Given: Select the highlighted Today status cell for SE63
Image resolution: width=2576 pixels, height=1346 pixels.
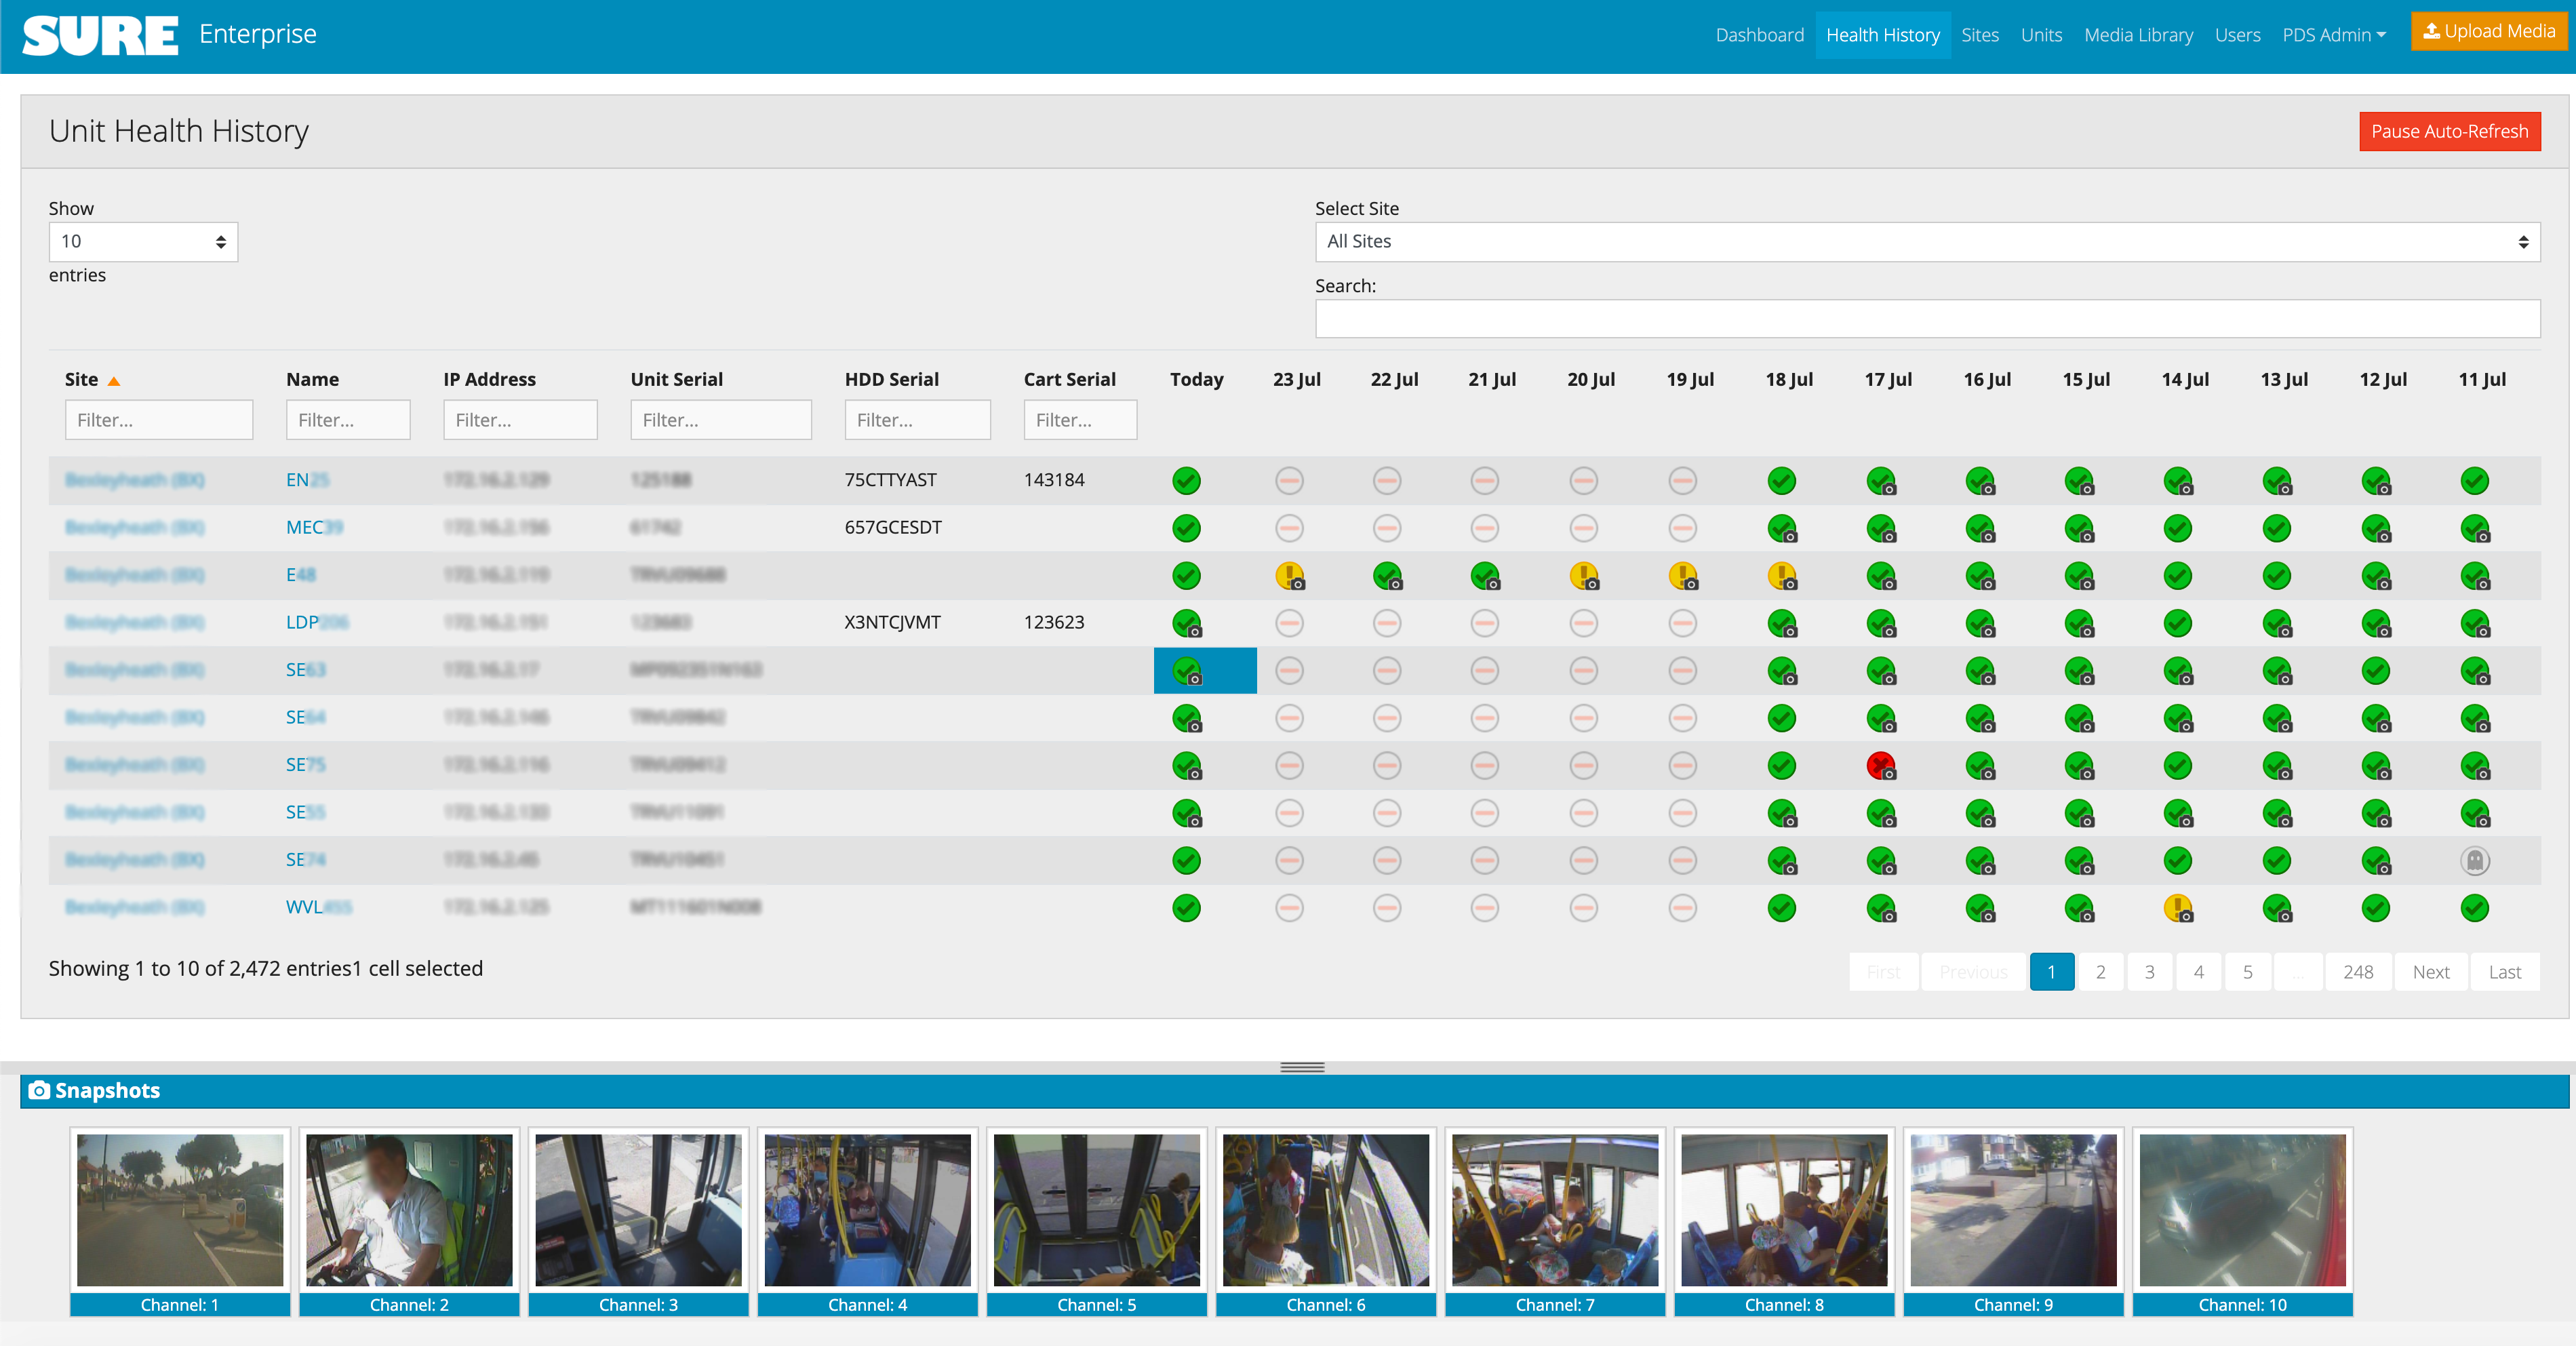Looking at the screenshot, I should pos(1205,670).
